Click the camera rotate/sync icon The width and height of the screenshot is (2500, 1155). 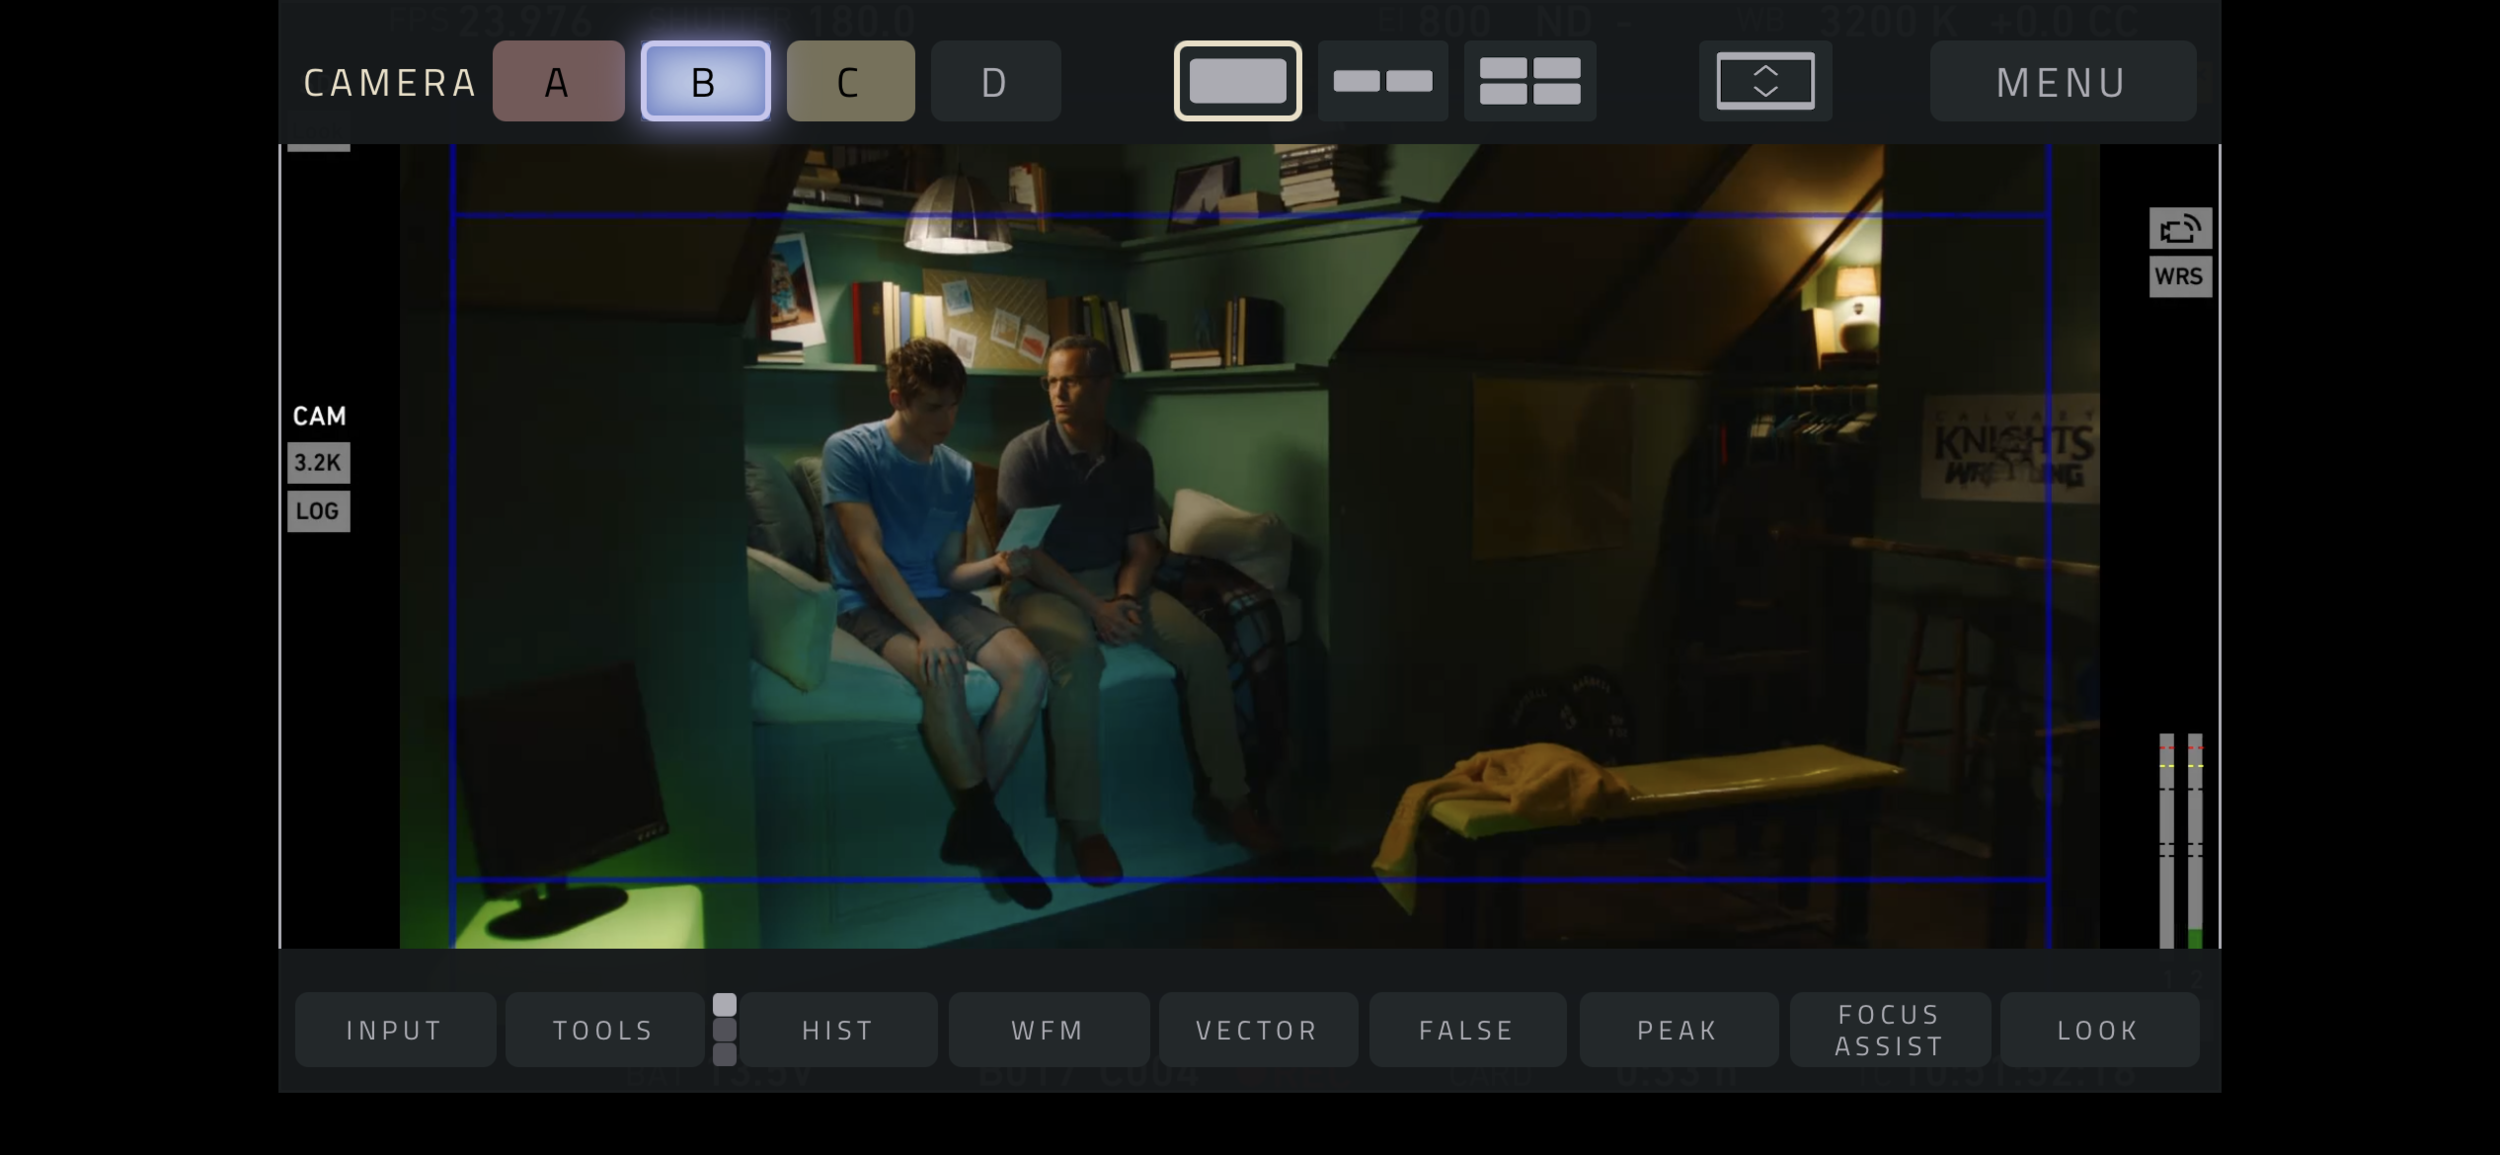(2180, 229)
